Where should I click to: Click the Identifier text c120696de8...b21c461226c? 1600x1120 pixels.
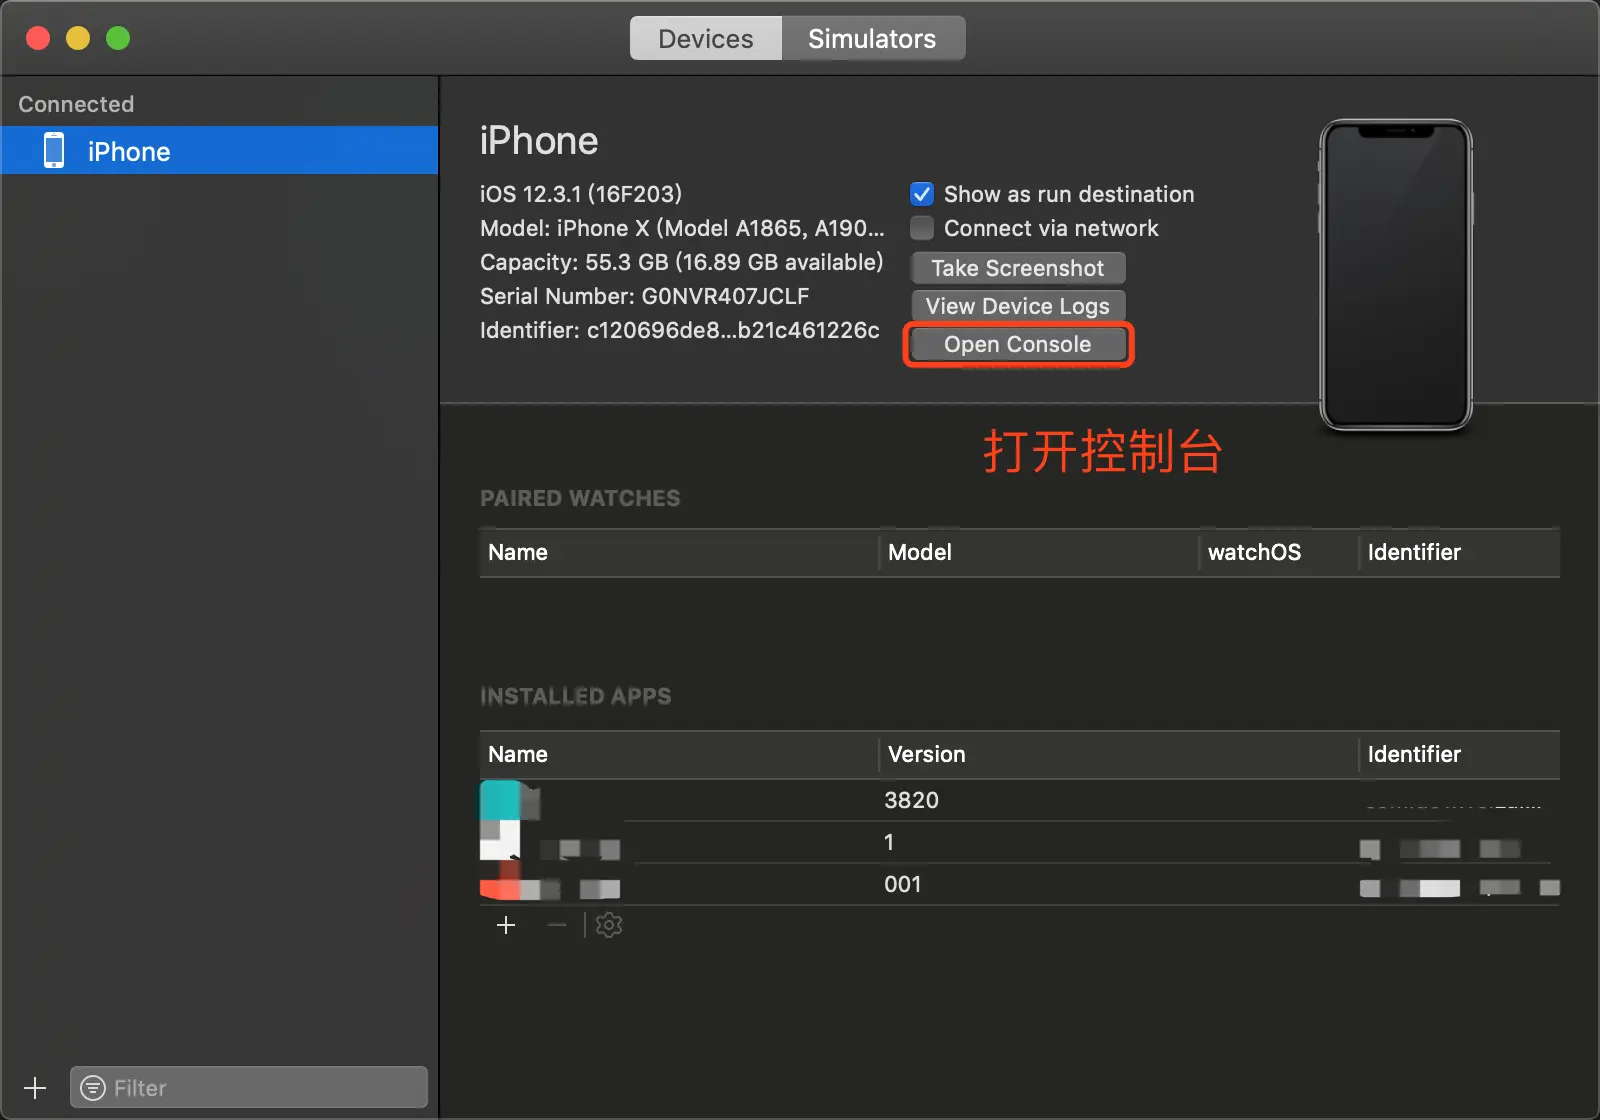[733, 330]
